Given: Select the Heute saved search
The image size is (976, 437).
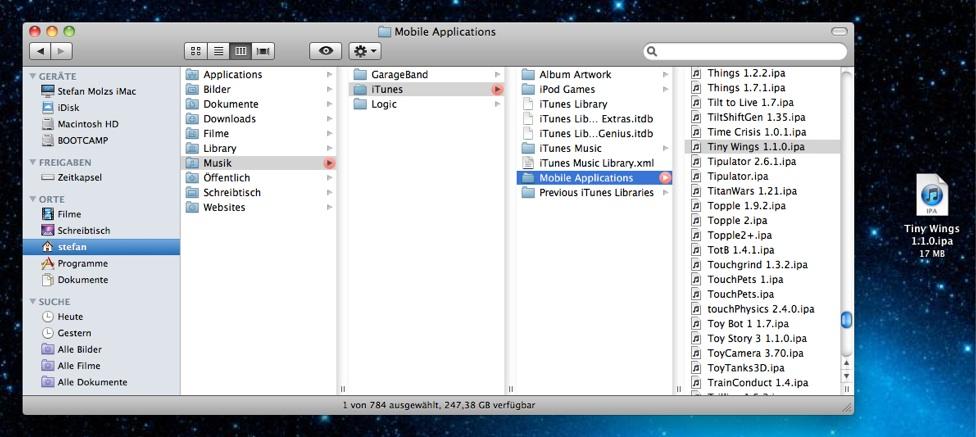Looking at the screenshot, I should pos(101,316).
